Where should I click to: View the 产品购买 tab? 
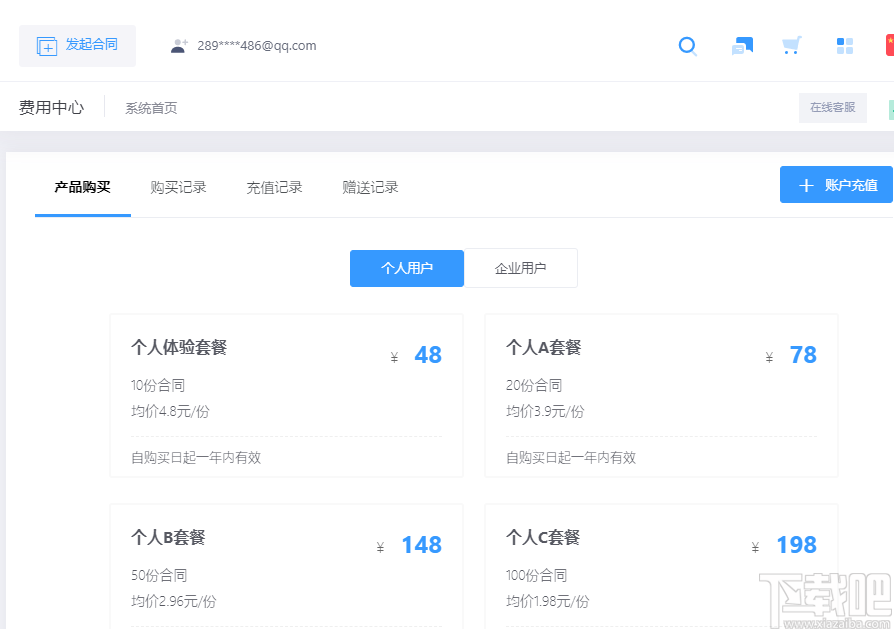[x=82, y=186]
